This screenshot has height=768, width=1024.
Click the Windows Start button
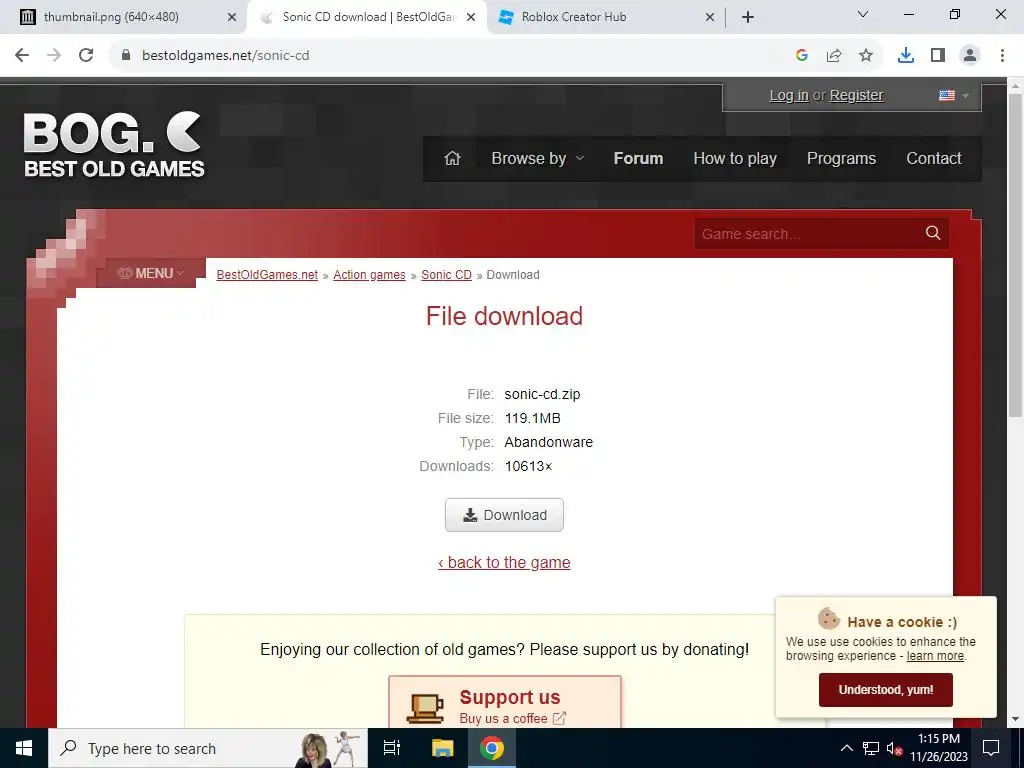click(24, 748)
